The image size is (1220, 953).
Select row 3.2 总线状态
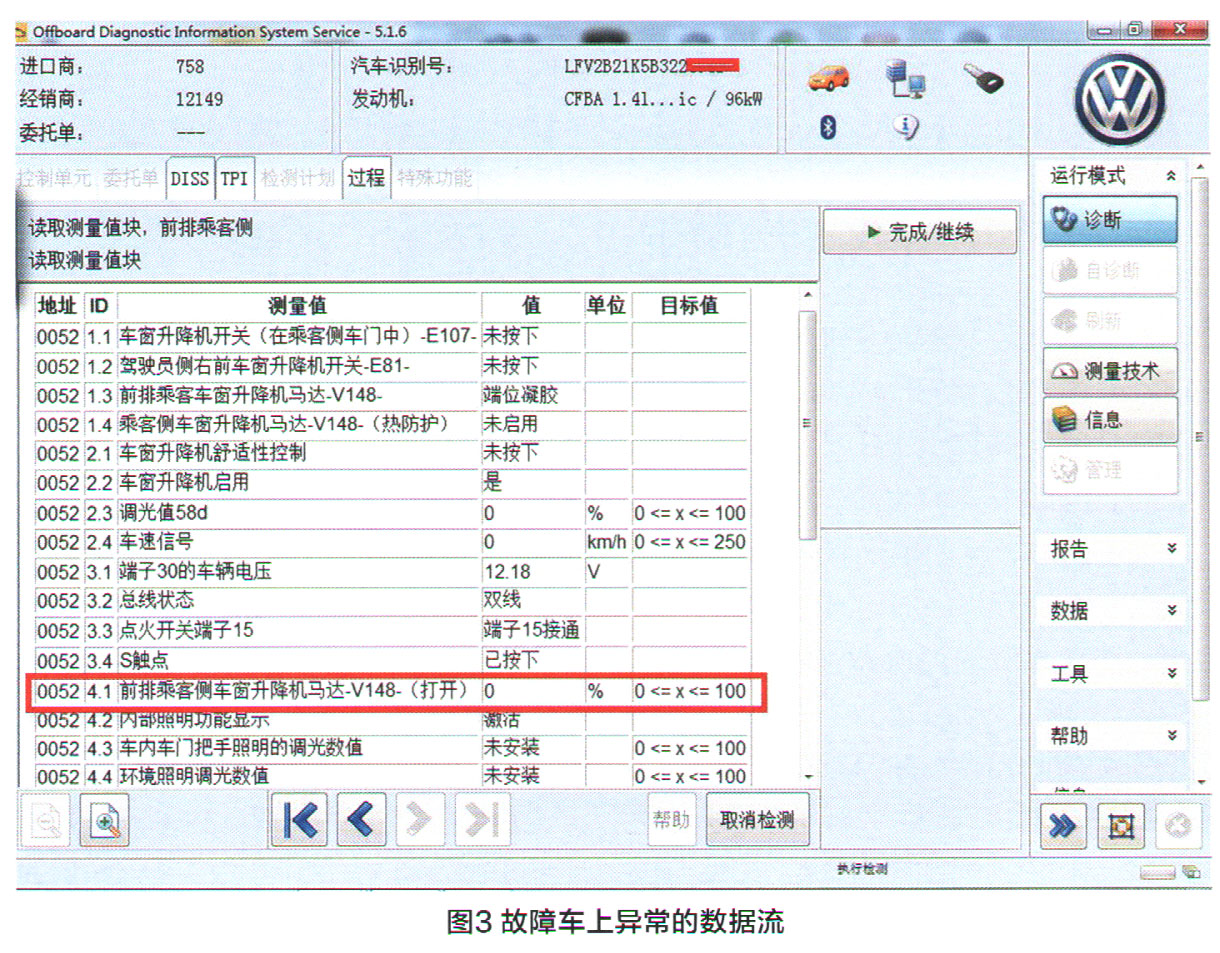(391, 600)
